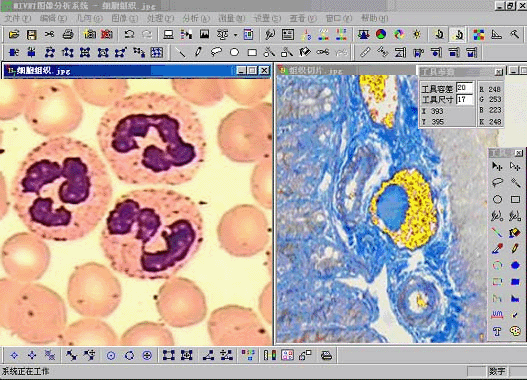Click the printer icon in top toolbar

tap(68, 35)
